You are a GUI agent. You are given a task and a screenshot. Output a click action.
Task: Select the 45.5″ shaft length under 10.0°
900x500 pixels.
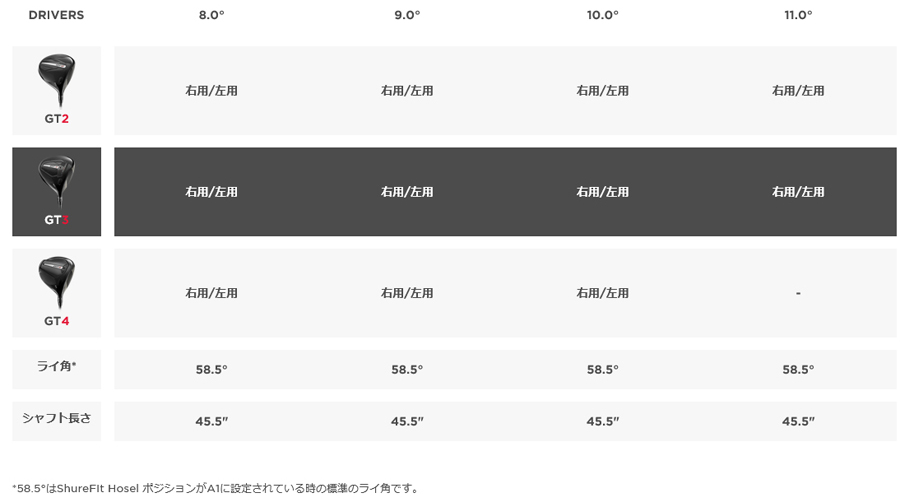(x=602, y=421)
